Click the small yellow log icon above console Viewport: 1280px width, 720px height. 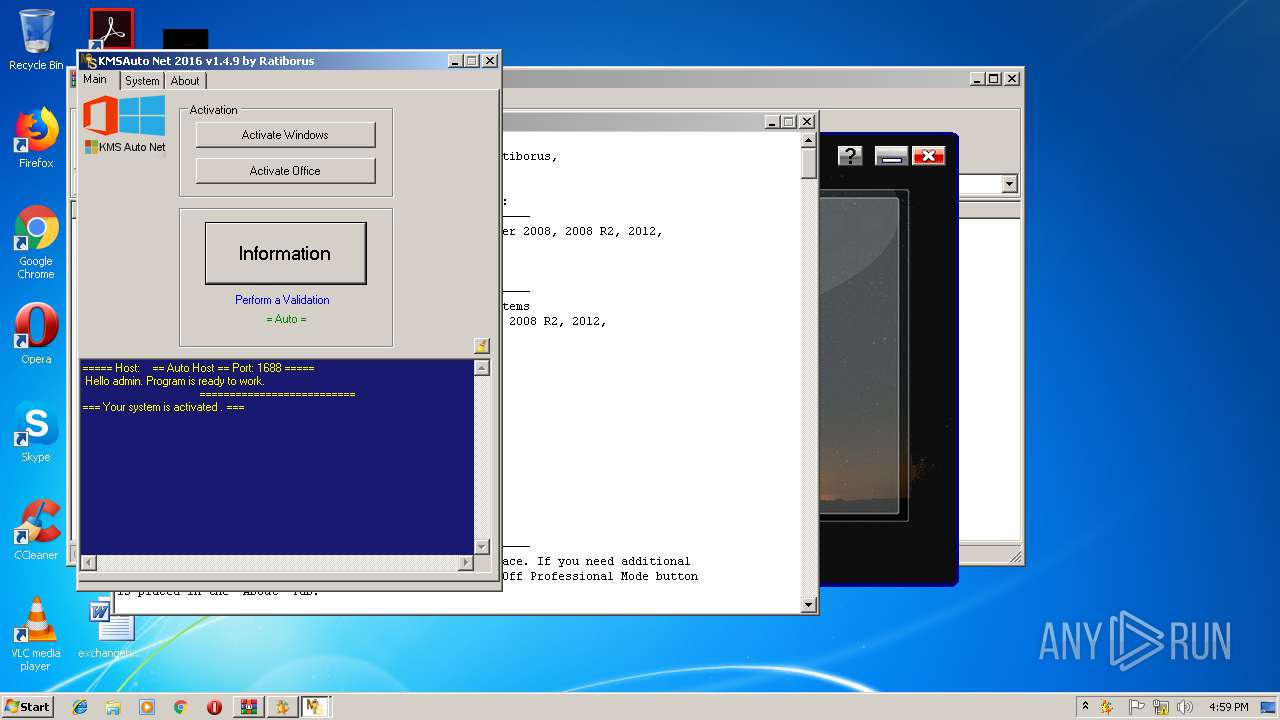coord(481,346)
